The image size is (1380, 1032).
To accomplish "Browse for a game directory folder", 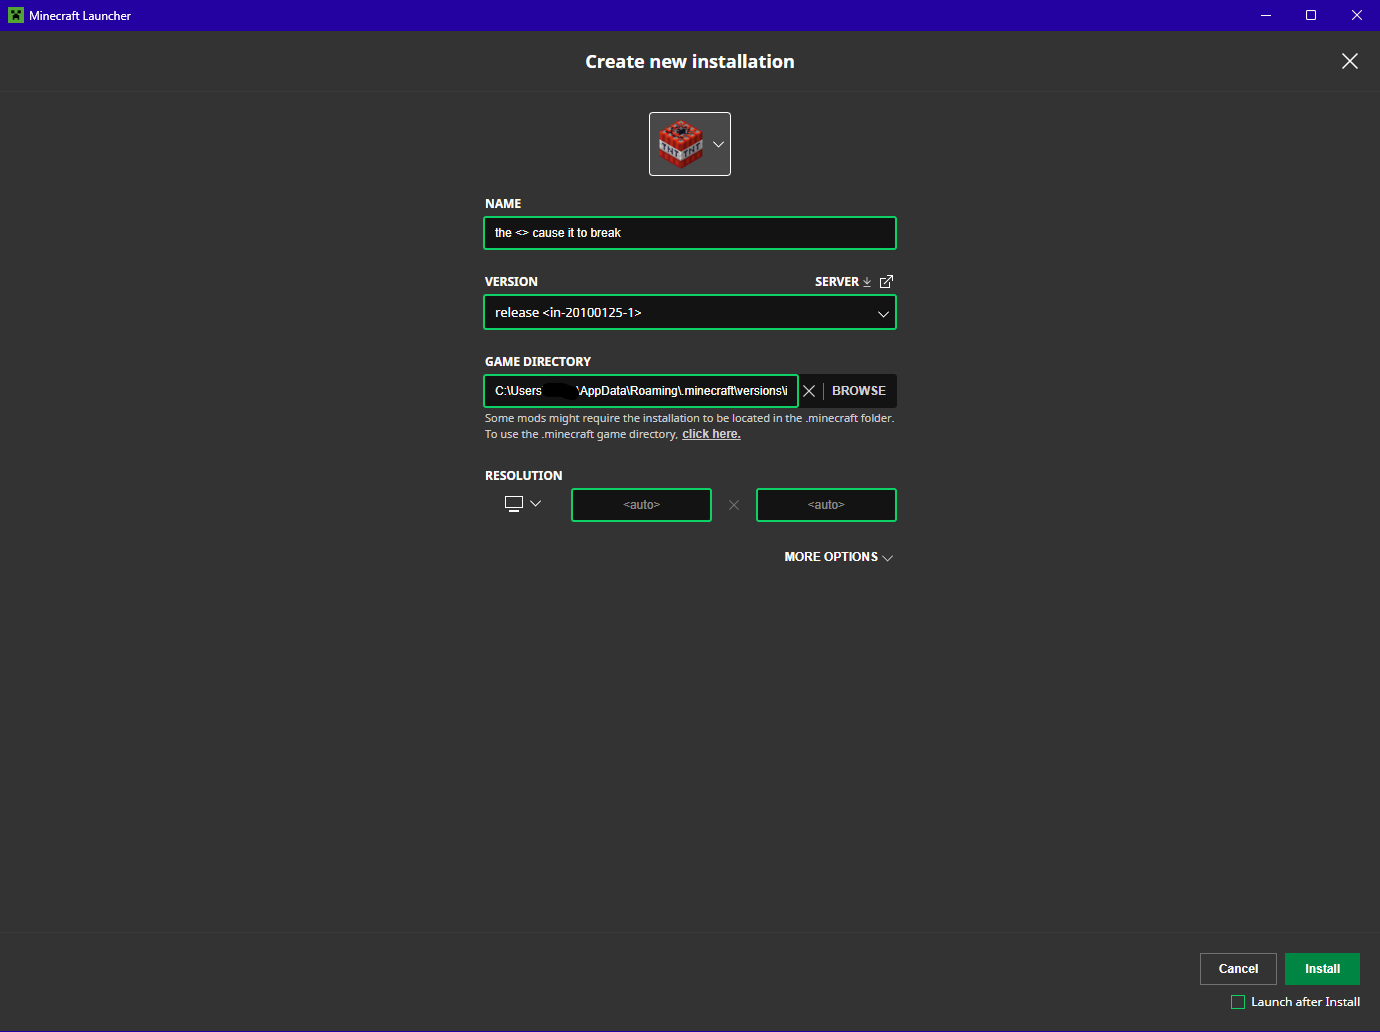I will click(859, 391).
